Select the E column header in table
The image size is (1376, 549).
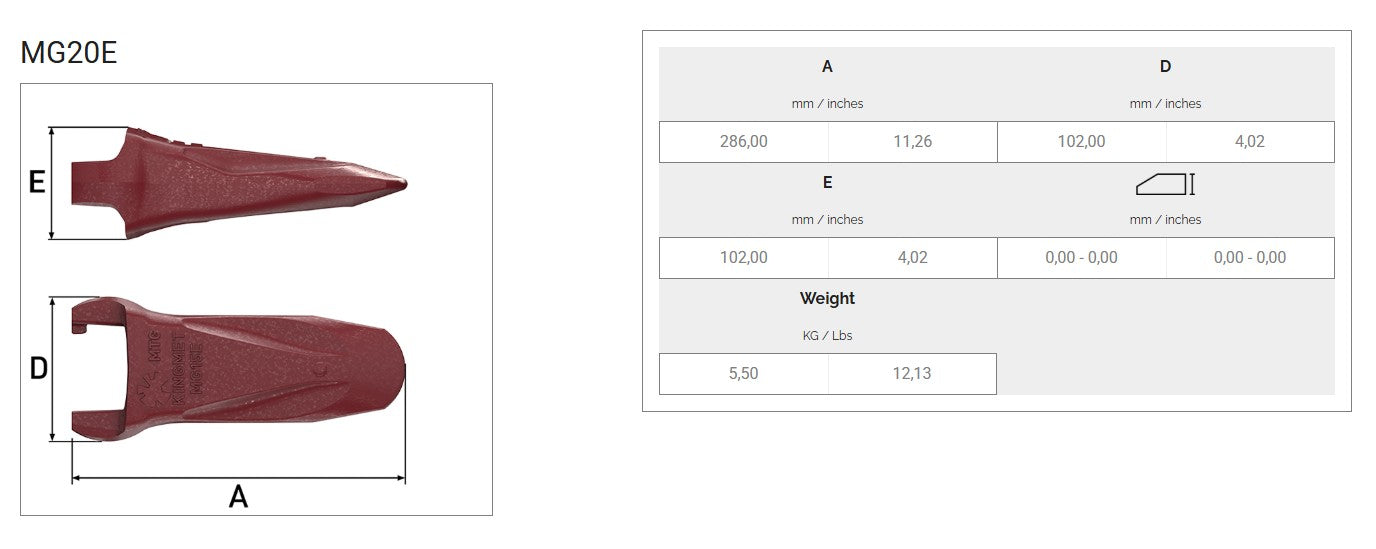click(827, 183)
